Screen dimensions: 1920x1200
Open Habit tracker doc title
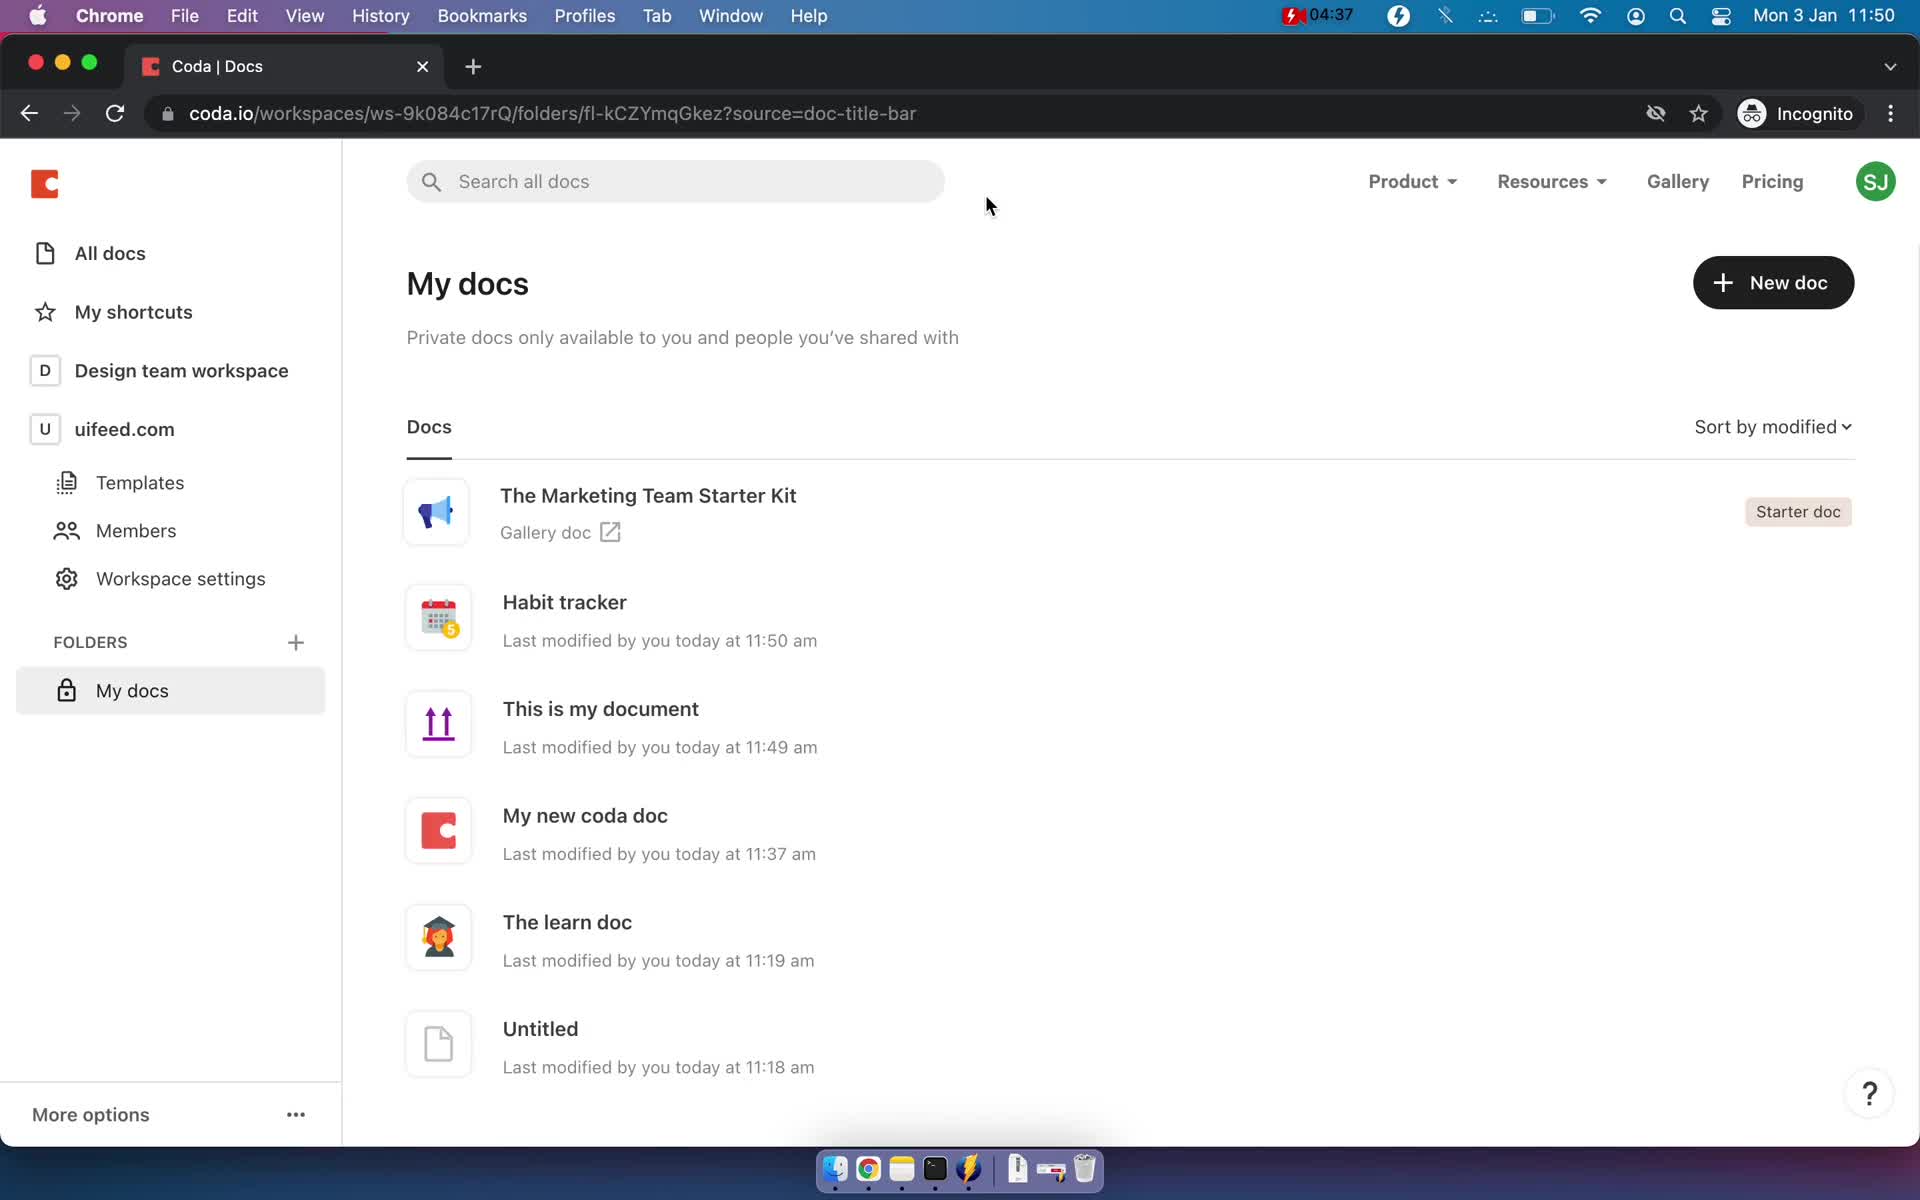tap(564, 603)
